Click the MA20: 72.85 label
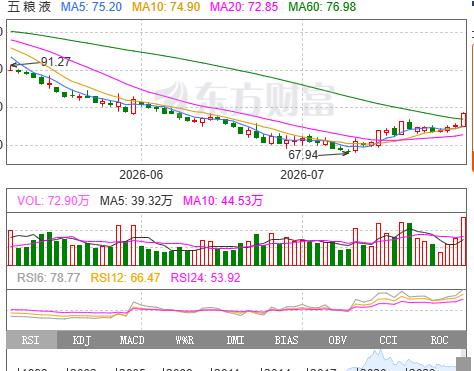The width and height of the screenshot is (474, 371). [x=244, y=7]
